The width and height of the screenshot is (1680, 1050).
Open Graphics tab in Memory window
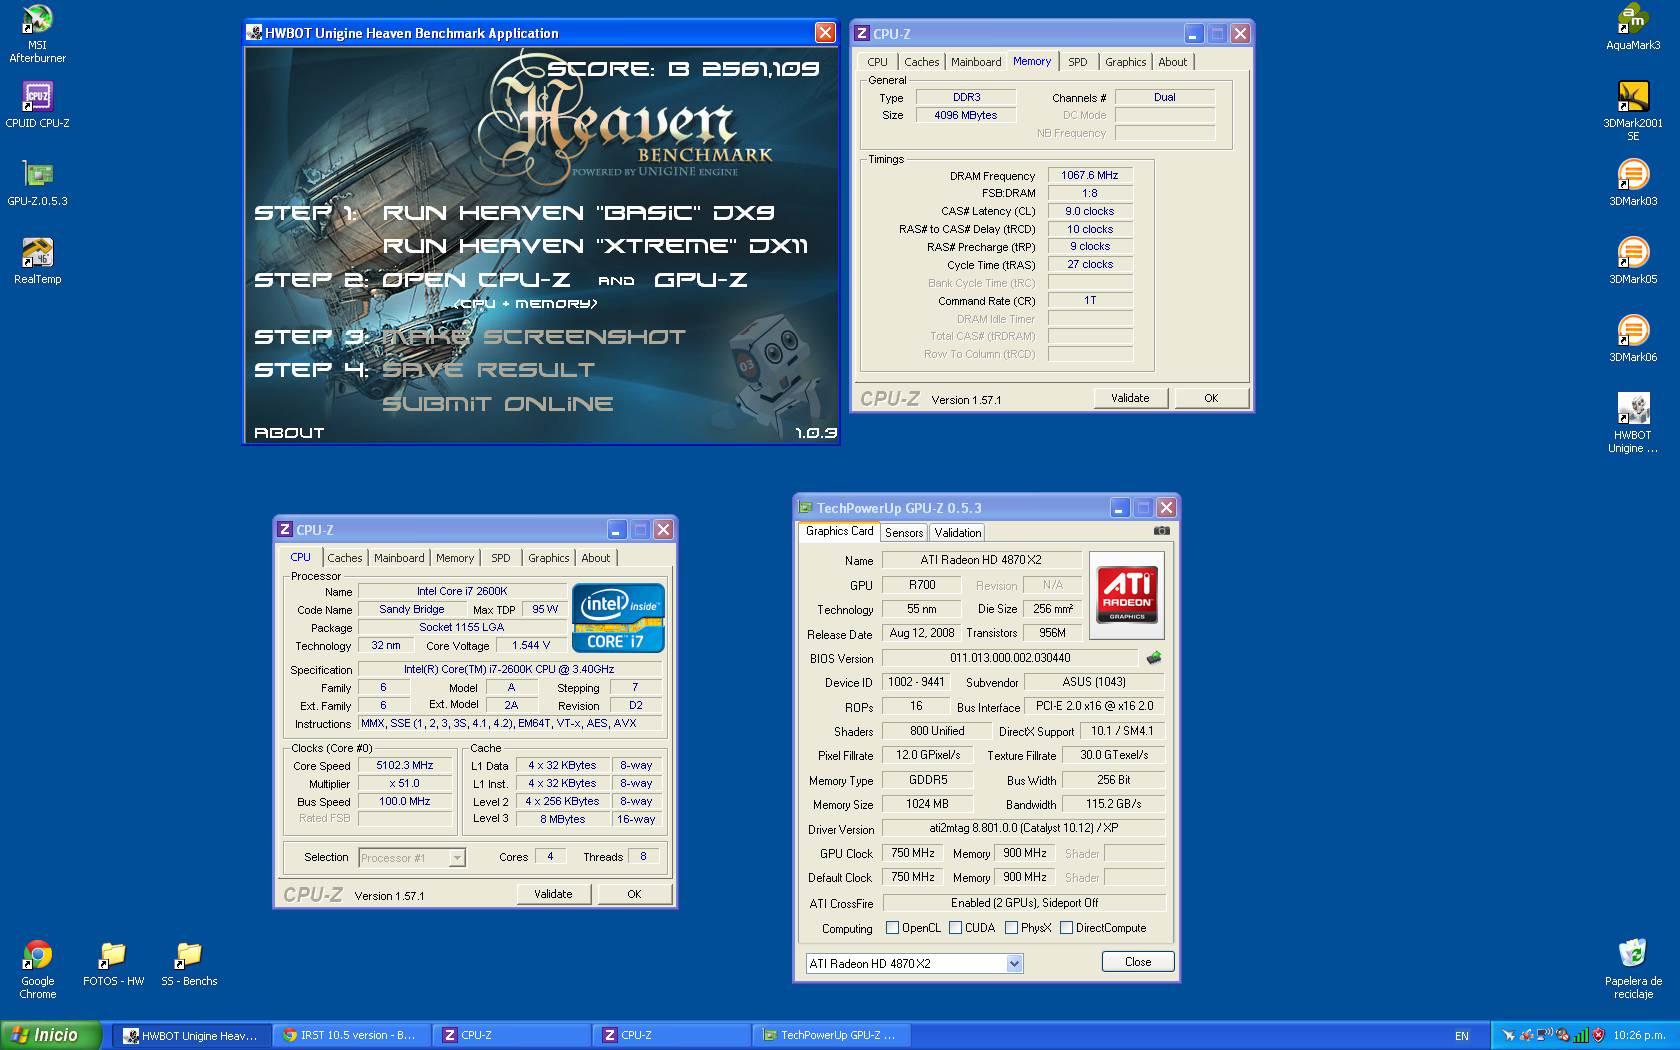[1125, 62]
